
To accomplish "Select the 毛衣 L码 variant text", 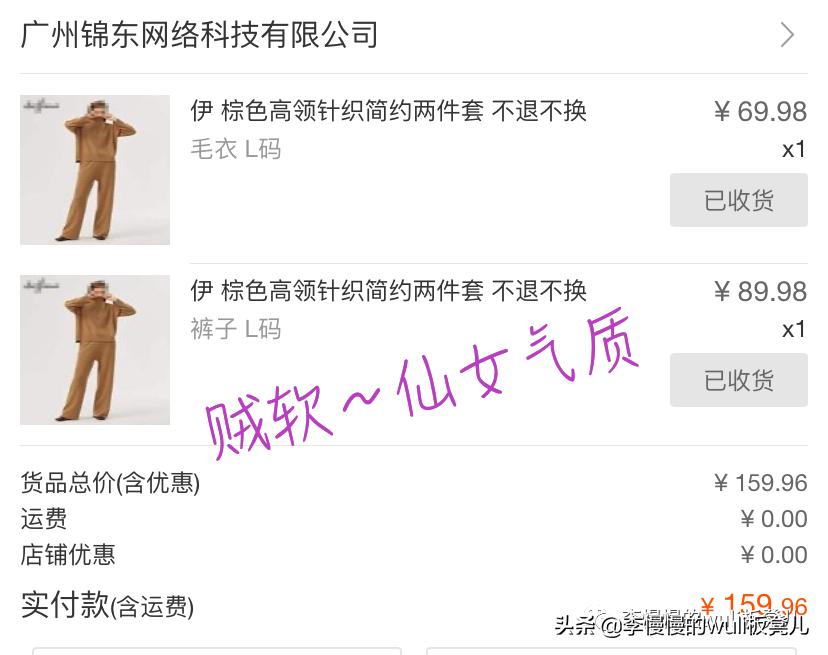I will 236,149.
